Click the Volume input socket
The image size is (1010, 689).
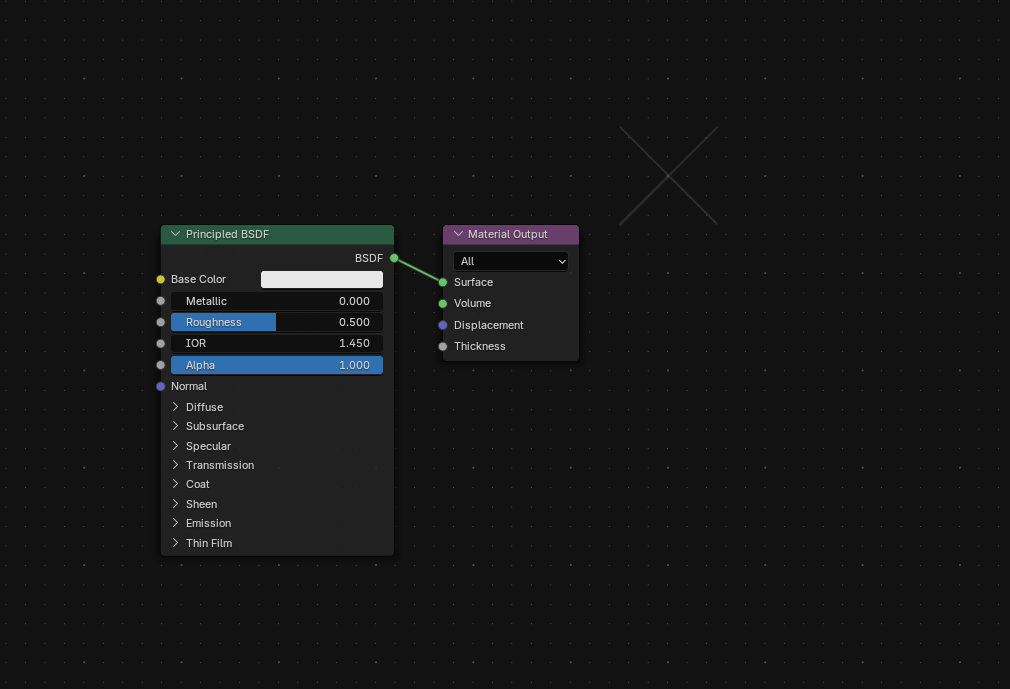point(443,303)
